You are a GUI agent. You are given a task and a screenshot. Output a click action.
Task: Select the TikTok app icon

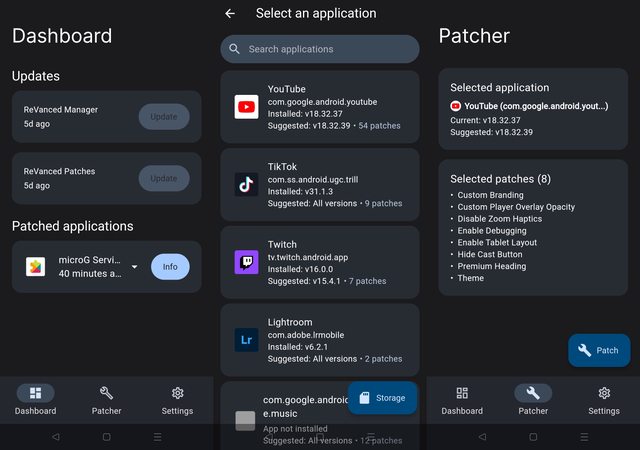coord(246,184)
